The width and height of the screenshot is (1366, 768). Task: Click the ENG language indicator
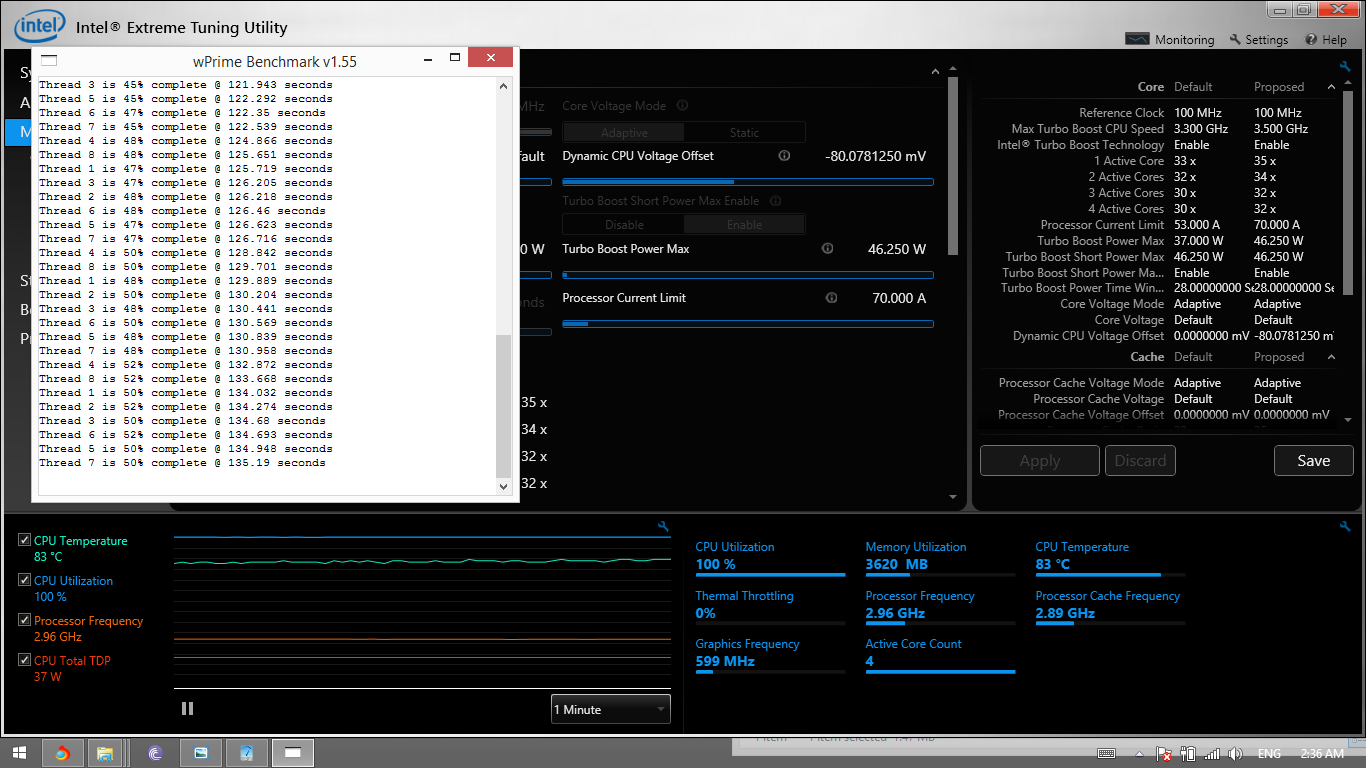pos(1269,754)
